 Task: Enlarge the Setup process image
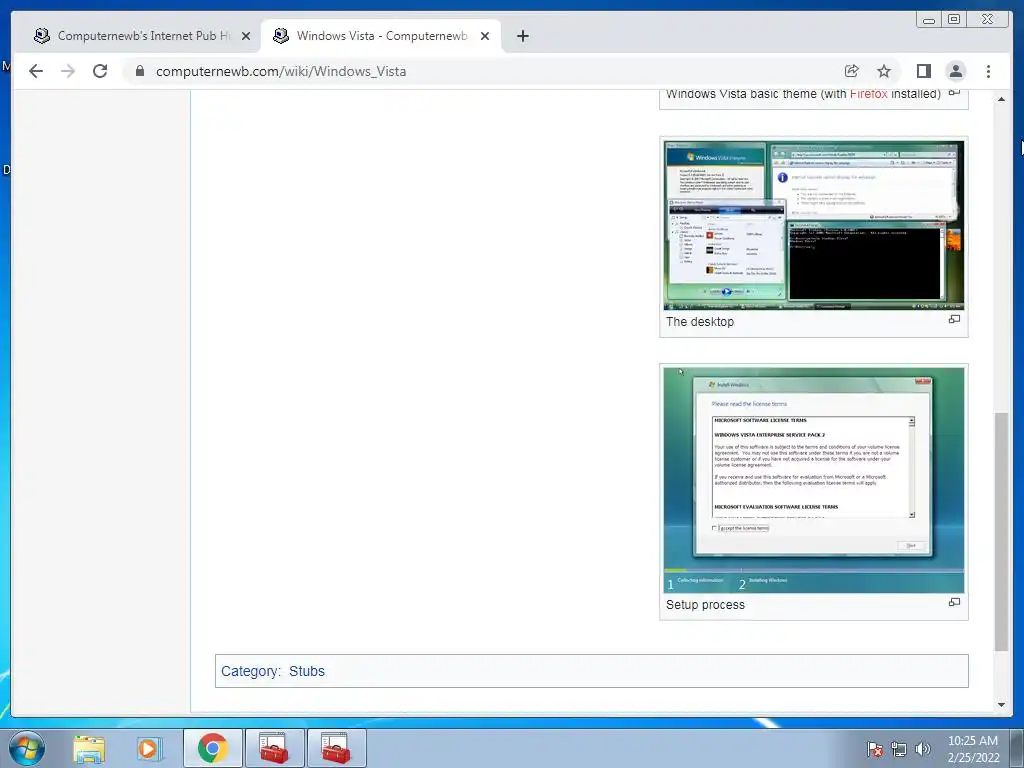point(954,602)
